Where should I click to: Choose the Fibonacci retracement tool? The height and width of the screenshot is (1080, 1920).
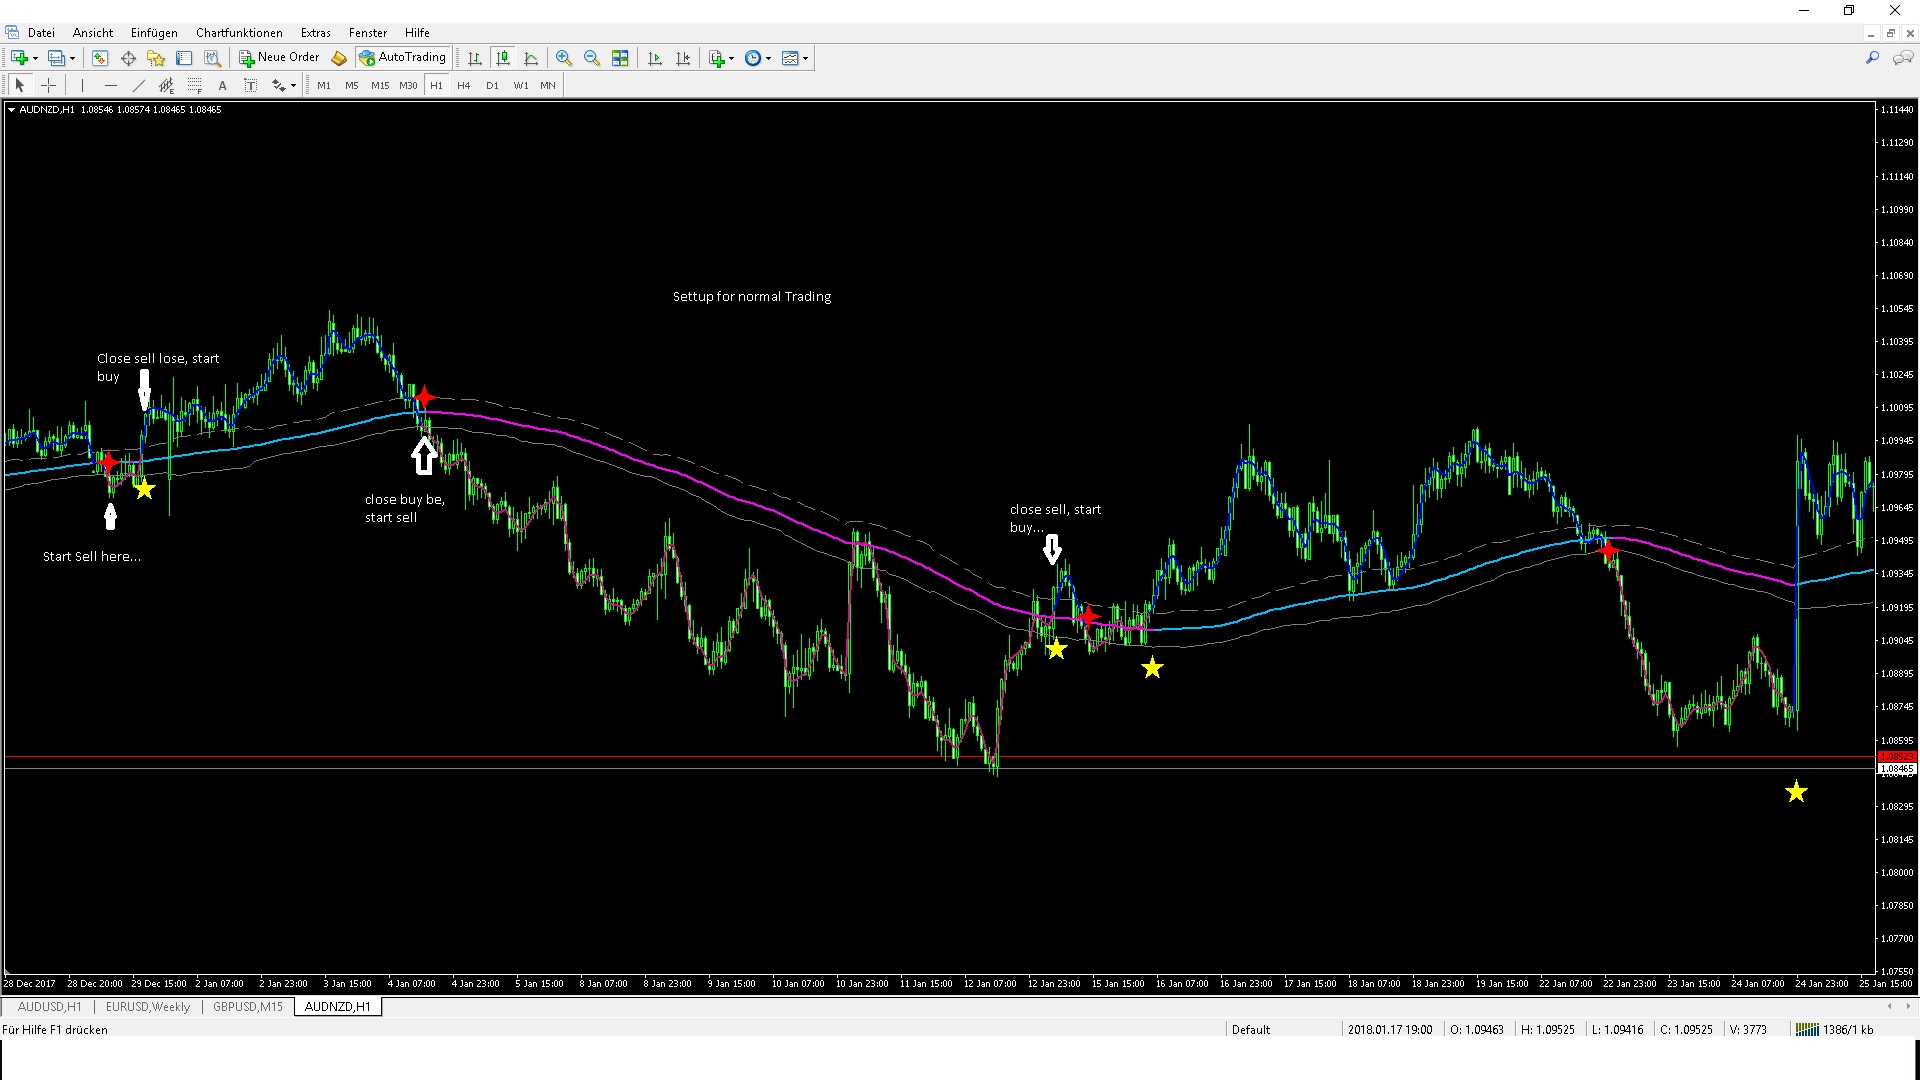[x=195, y=85]
